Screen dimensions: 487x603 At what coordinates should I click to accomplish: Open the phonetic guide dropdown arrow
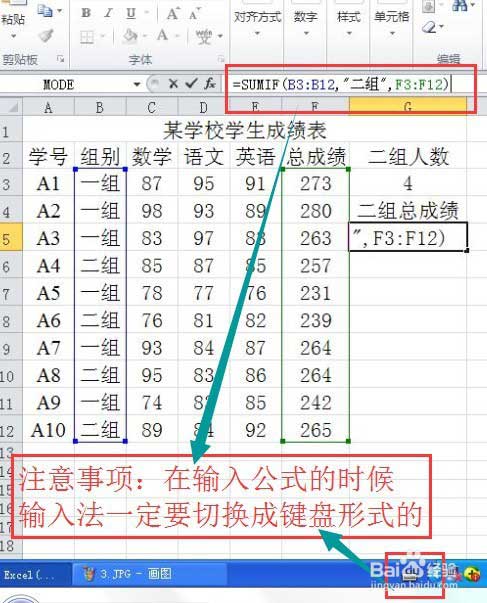tap(220, 37)
